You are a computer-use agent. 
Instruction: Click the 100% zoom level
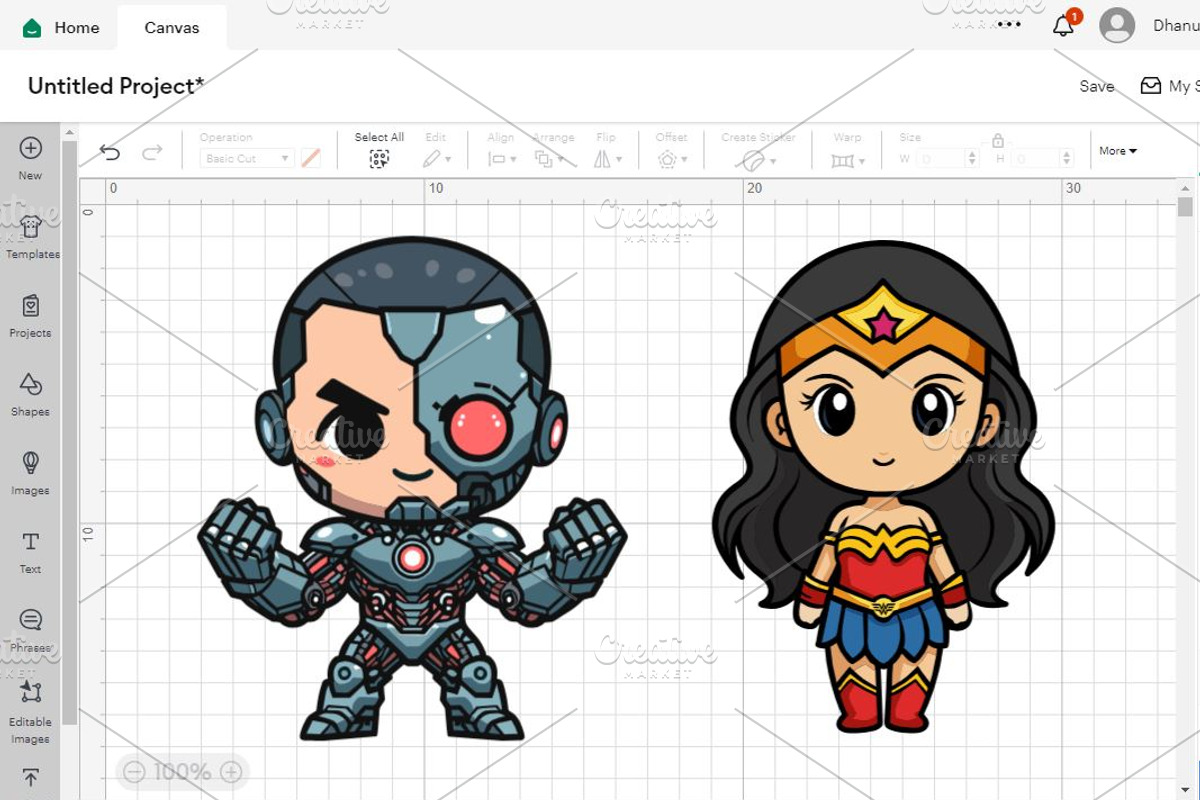click(182, 771)
